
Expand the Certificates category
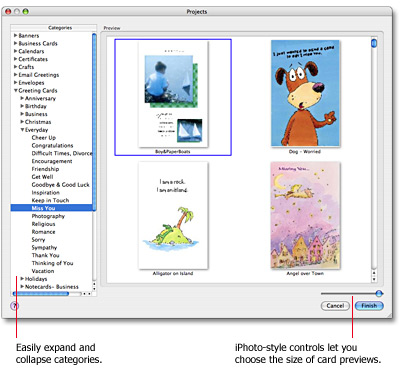pyautogui.click(x=15, y=59)
